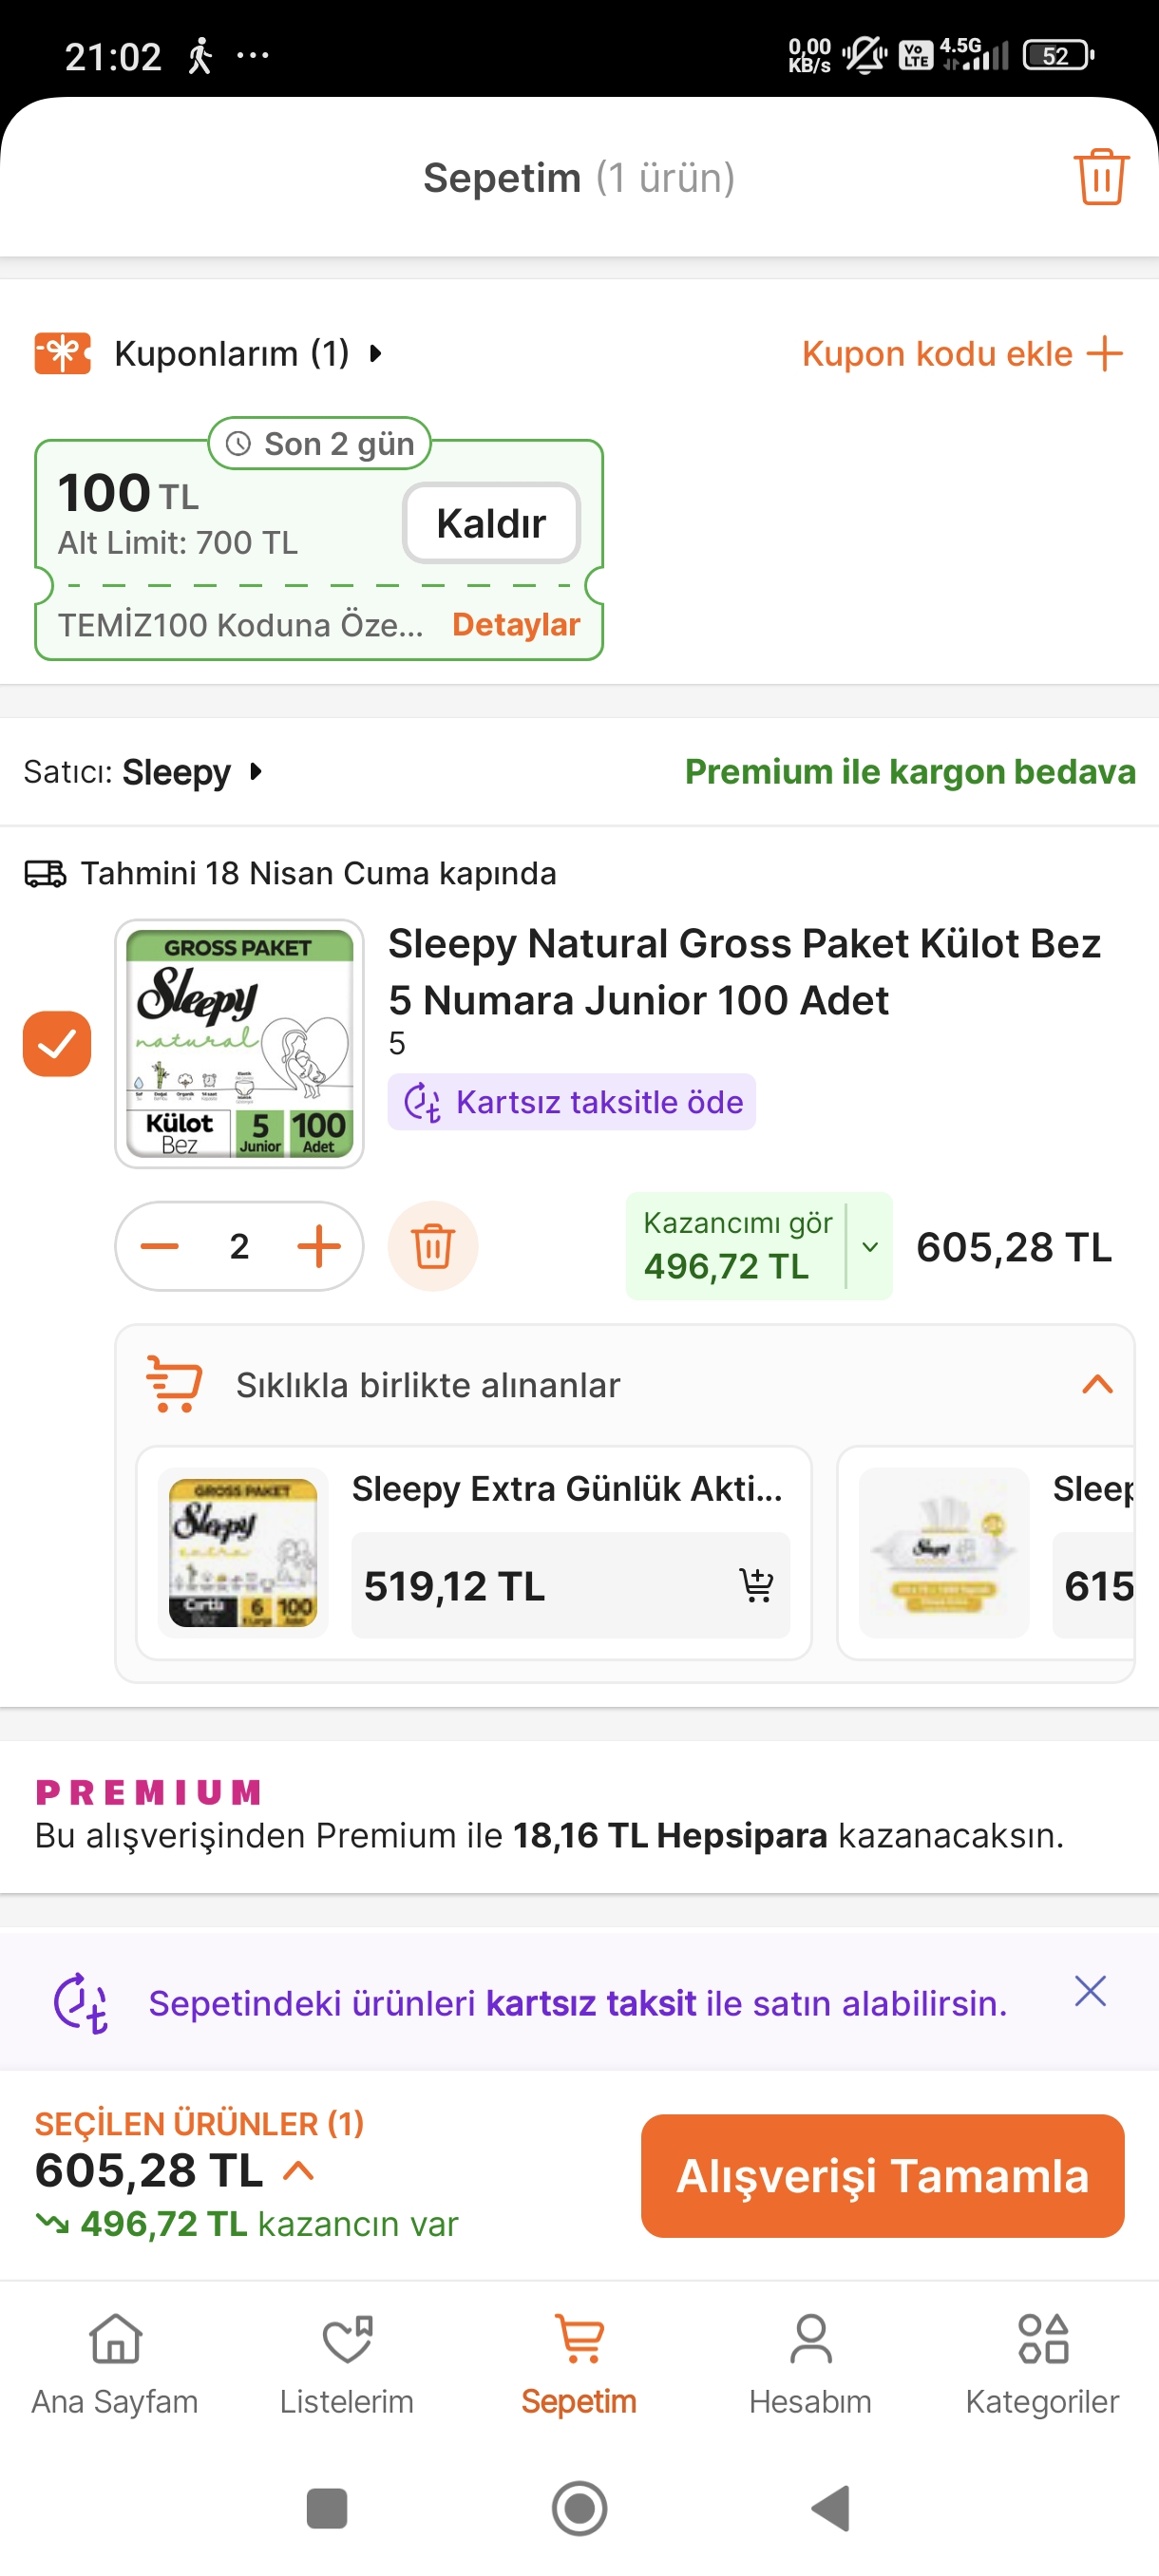Tap Kupon kodu ekle link

pos(962,353)
